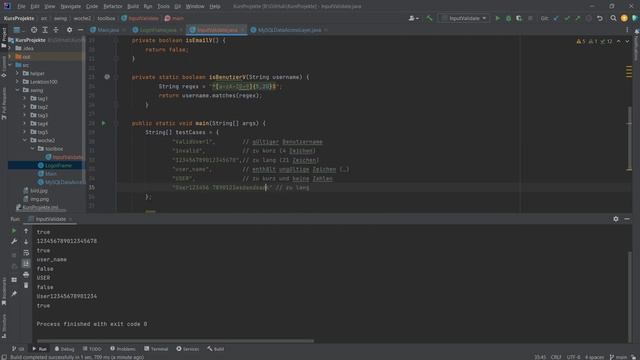The width and height of the screenshot is (640, 360).
Task: Open the File menu
Action: pyautogui.click(x=21, y=7)
